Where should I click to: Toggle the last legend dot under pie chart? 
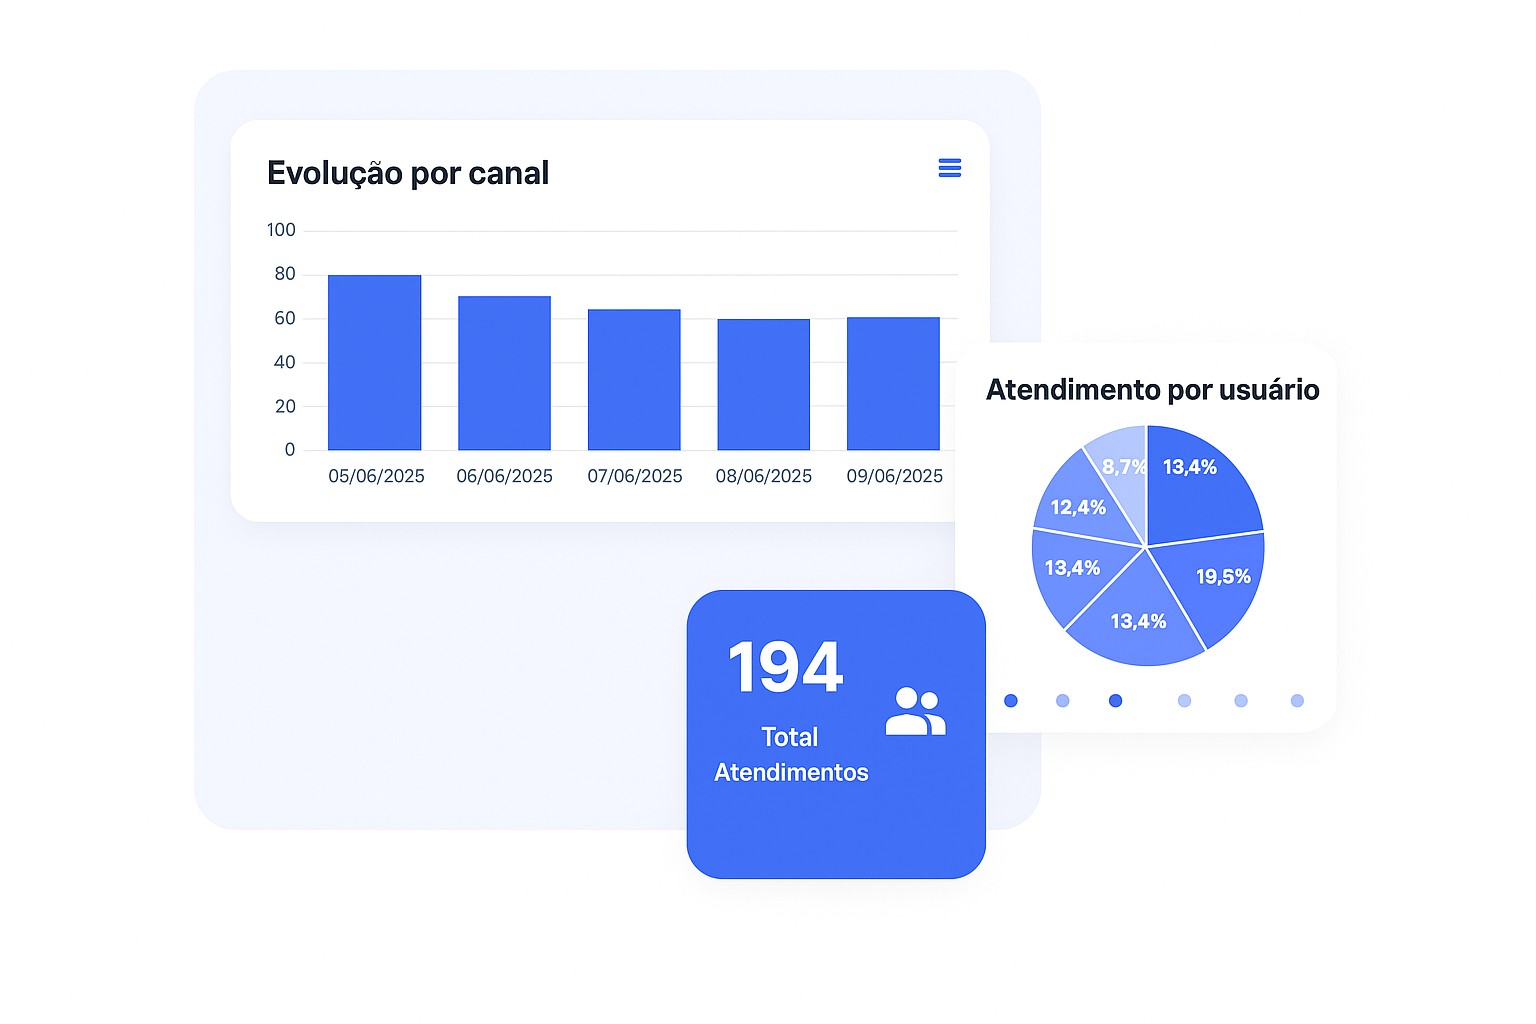1298,700
